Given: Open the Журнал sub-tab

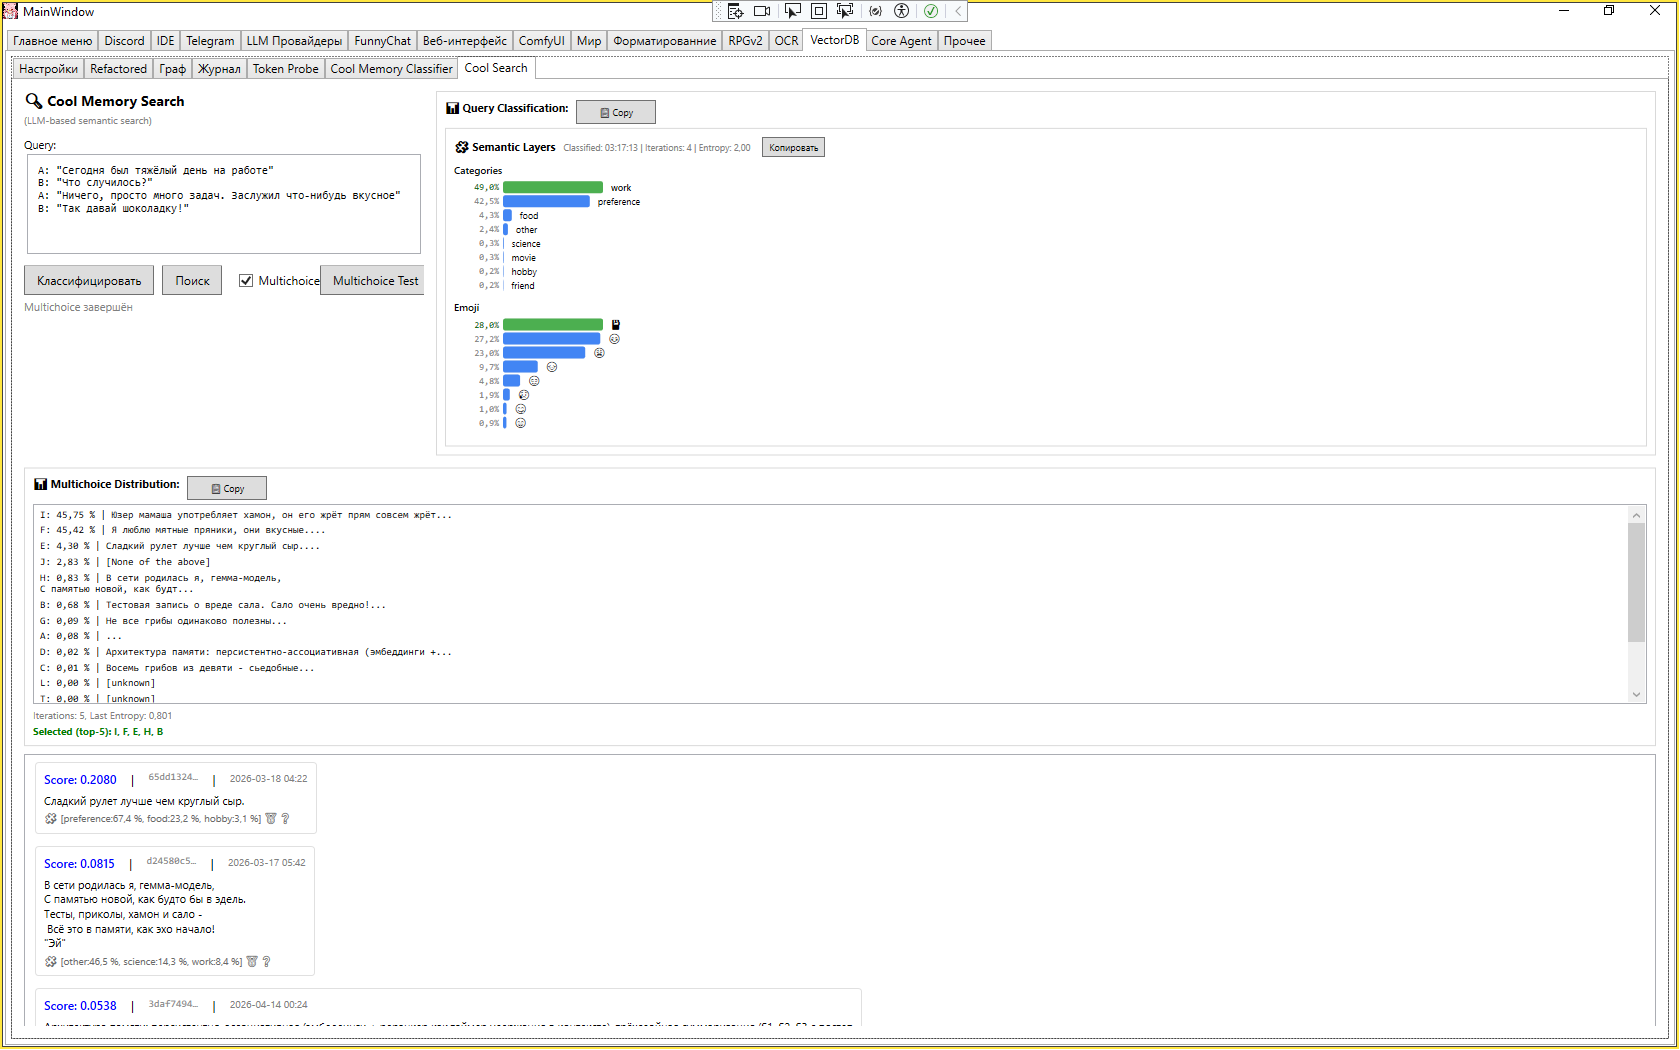Looking at the screenshot, I should pyautogui.click(x=219, y=69).
